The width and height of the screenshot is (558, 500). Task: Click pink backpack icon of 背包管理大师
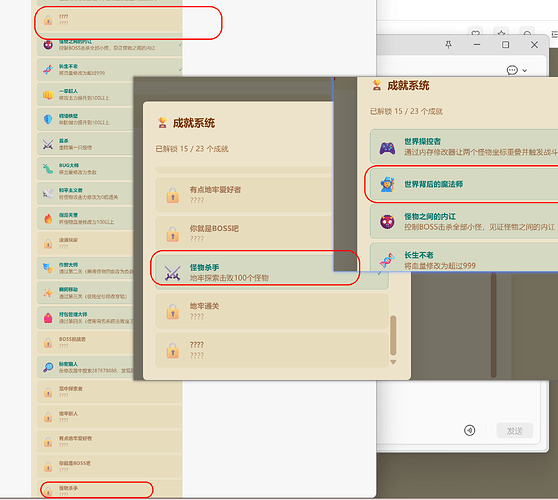[48, 318]
